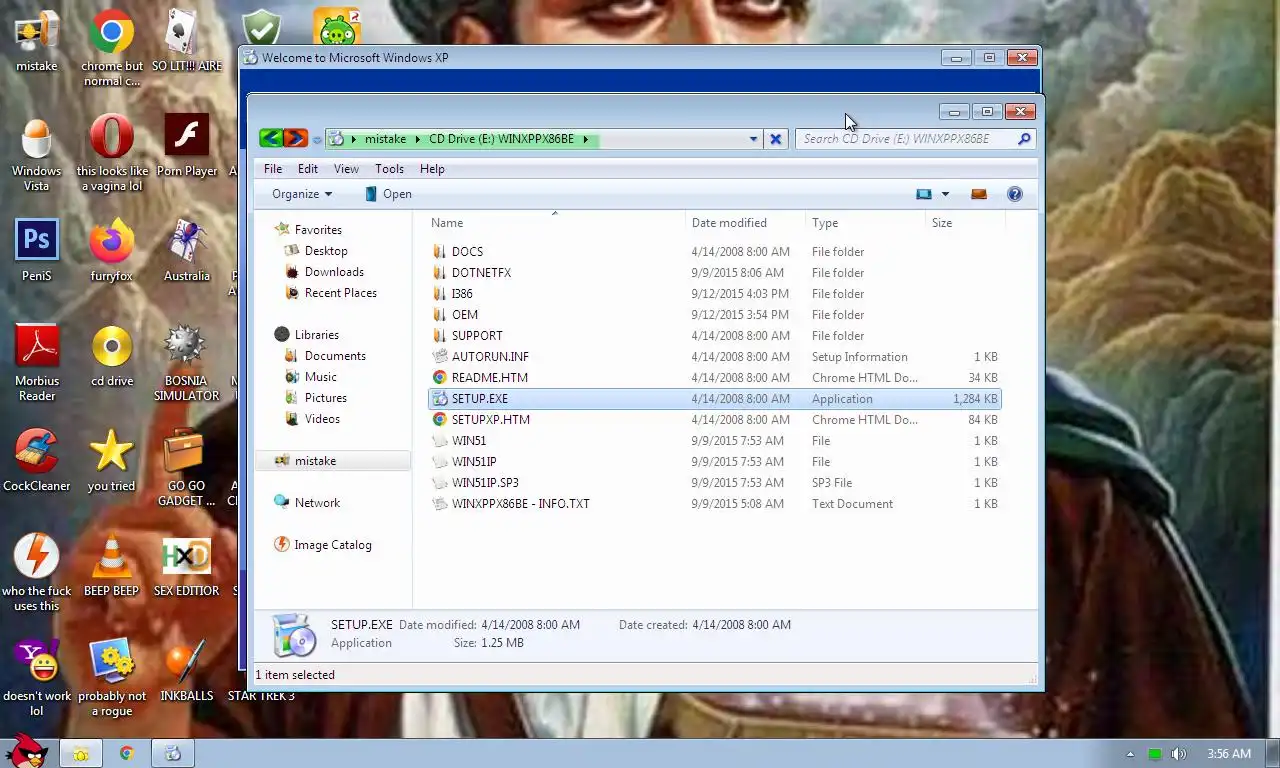The height and width of the screenshot is (768, 1280).
Task: Open Explorer help (question mark icon)
Action: (1015, 194)
